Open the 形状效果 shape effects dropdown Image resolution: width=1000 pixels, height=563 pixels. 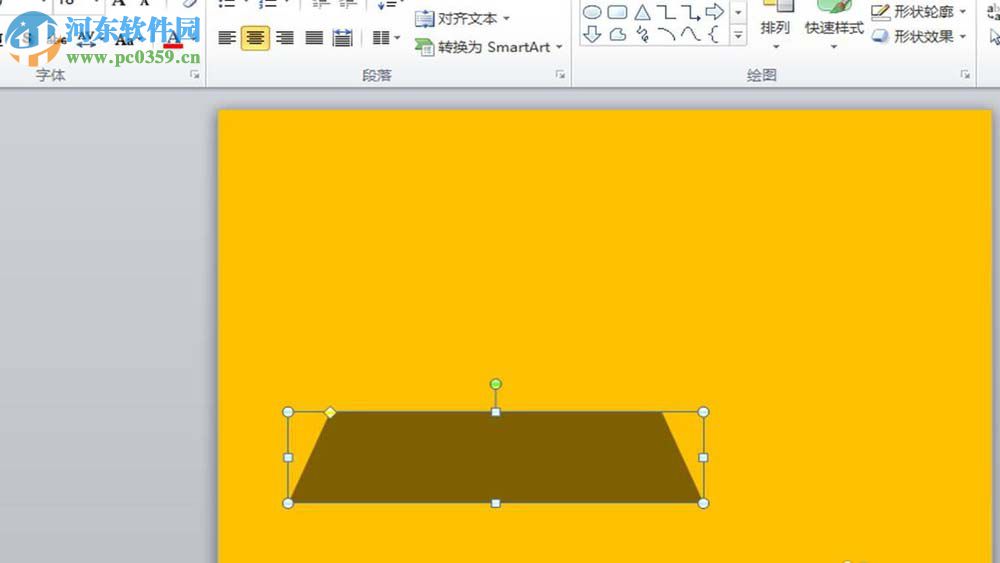918,36
